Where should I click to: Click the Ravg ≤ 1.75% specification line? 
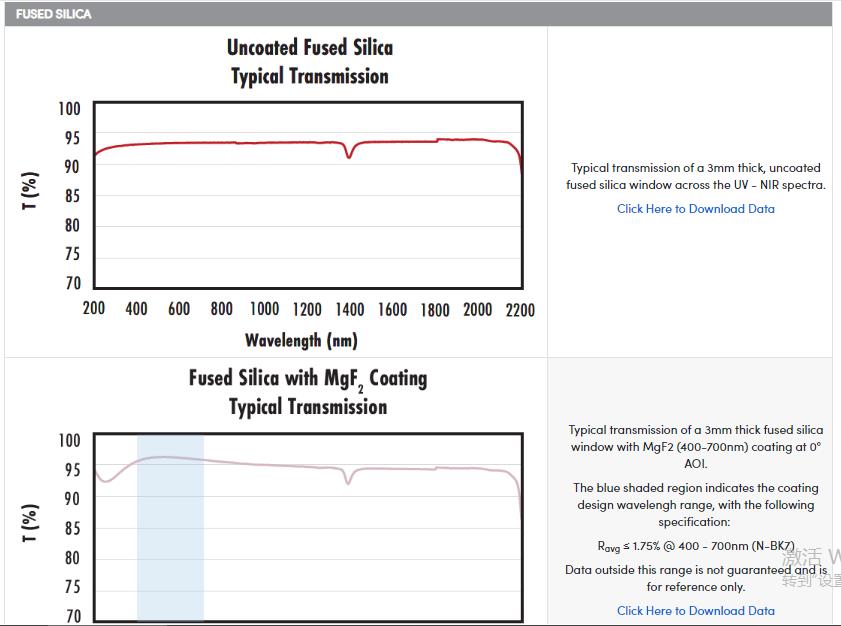(695, 546)
